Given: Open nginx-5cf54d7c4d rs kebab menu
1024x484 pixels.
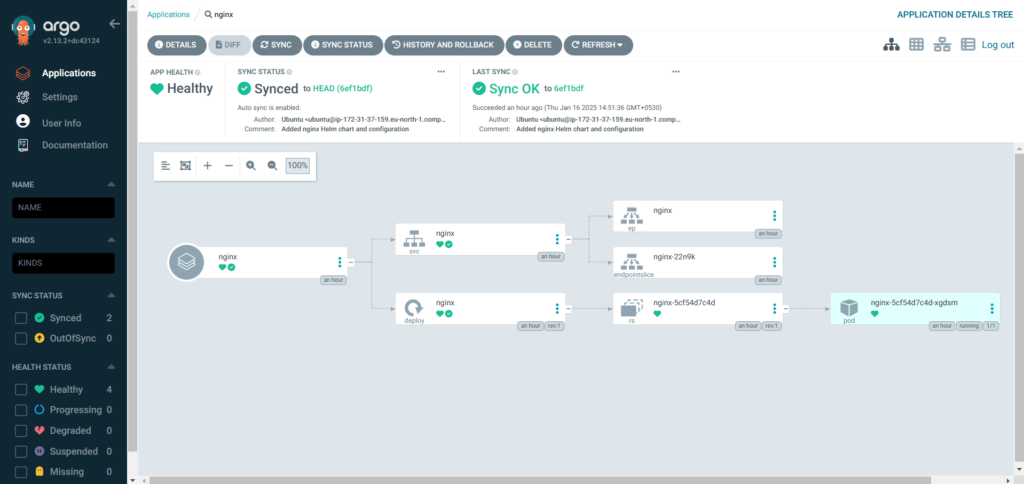Looking at the screenshot, I should (775, 308).
